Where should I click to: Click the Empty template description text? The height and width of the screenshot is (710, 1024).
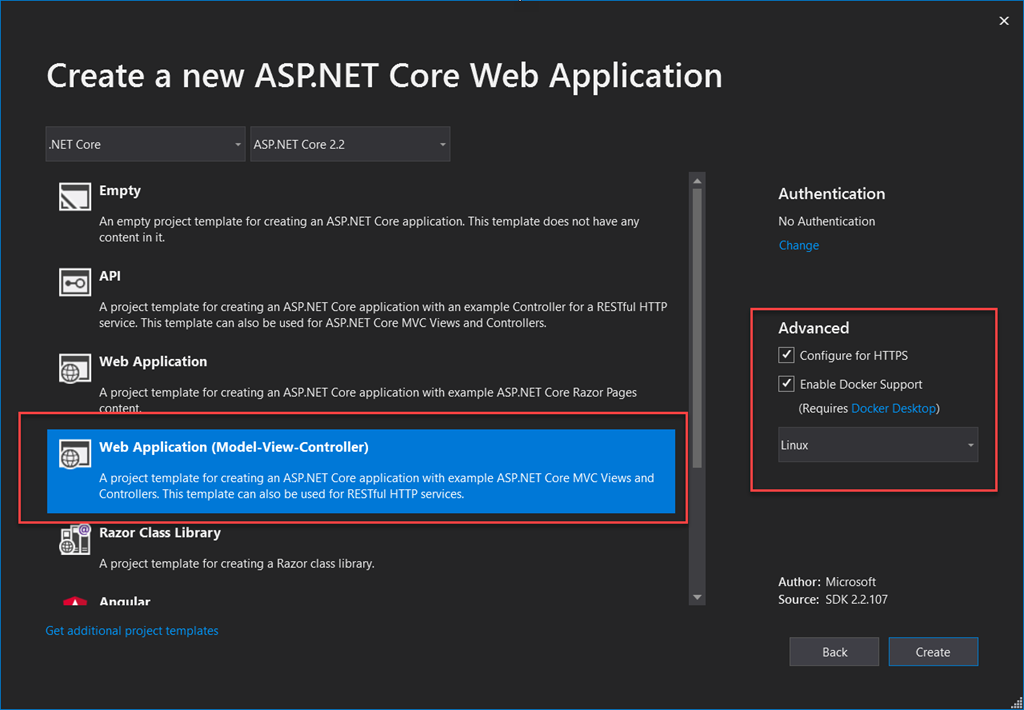369,229
